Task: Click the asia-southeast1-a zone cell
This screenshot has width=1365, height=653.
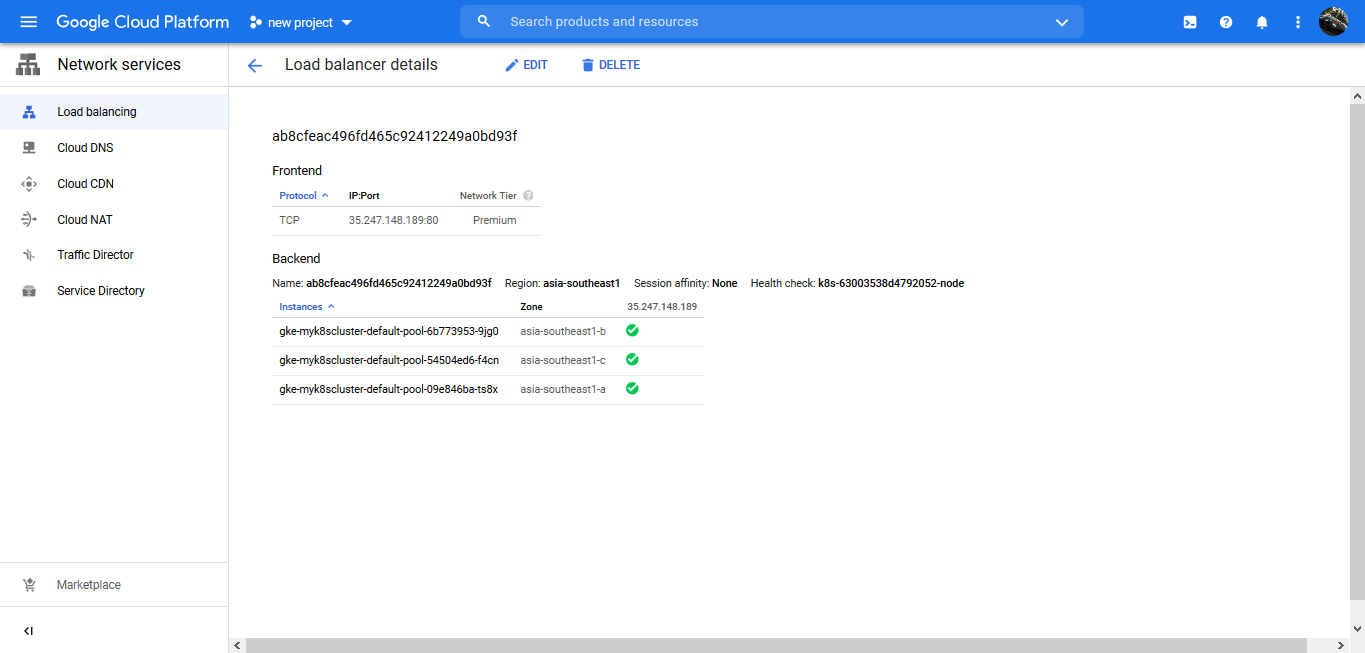Action: point(563,389)
